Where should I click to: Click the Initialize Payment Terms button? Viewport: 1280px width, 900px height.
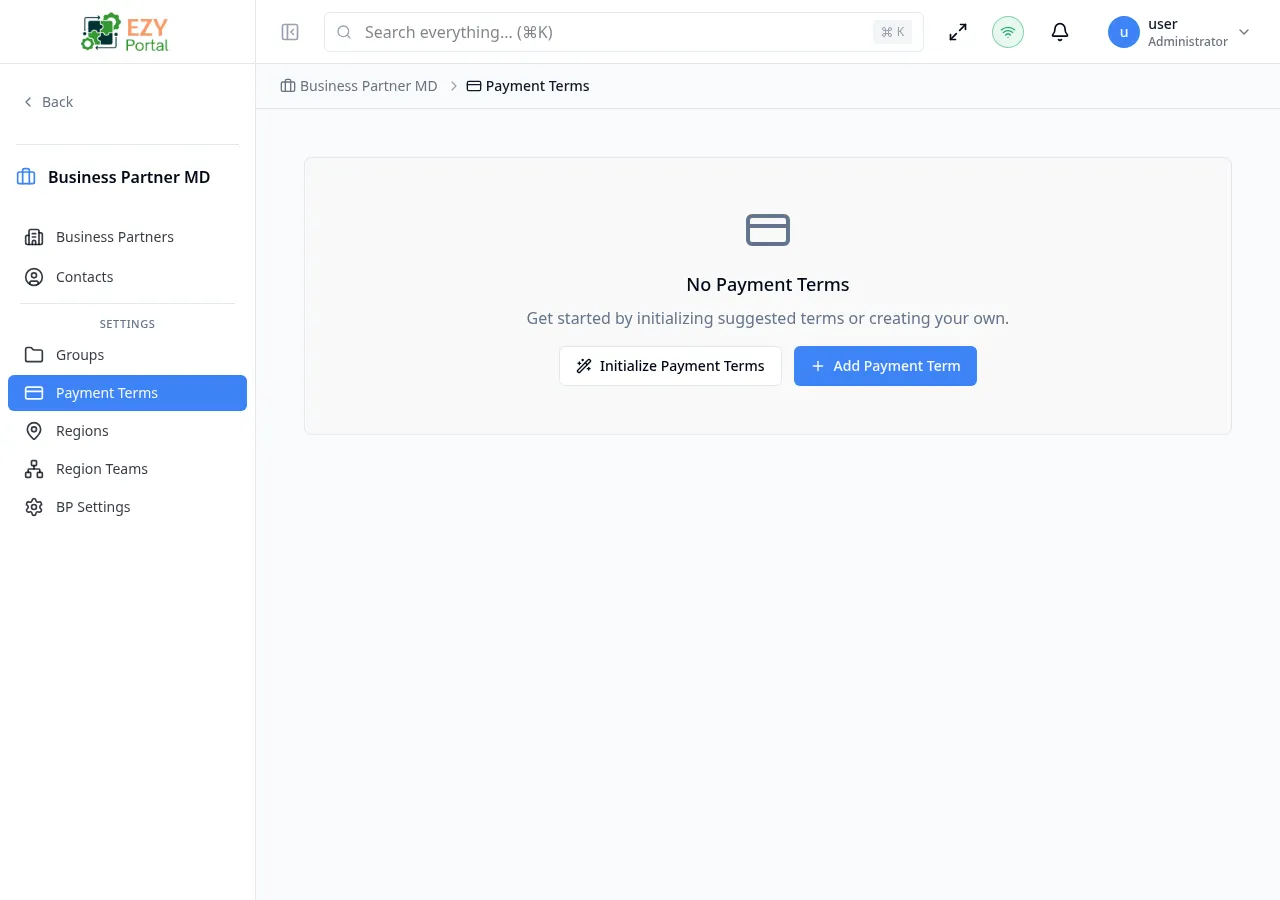(670, 366)
